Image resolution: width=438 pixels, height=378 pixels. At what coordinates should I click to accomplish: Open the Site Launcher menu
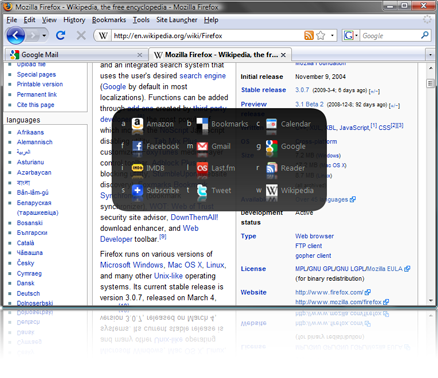pyautogui.click(x=177, y=20)
